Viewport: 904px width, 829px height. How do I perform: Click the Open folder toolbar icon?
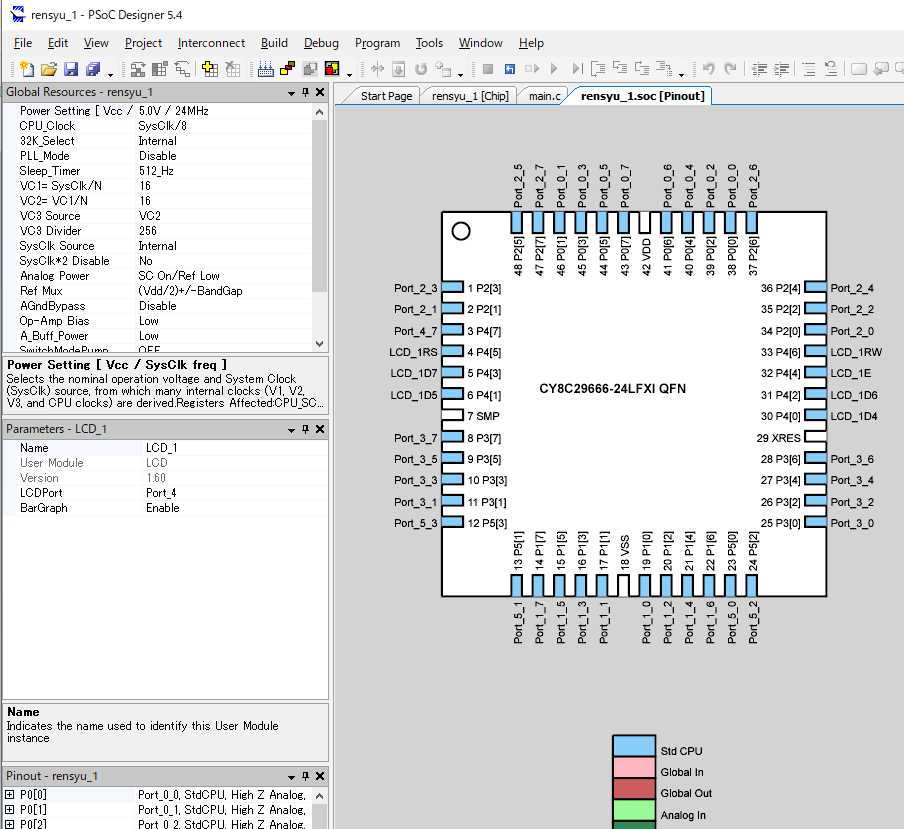(x=49, y=69)
